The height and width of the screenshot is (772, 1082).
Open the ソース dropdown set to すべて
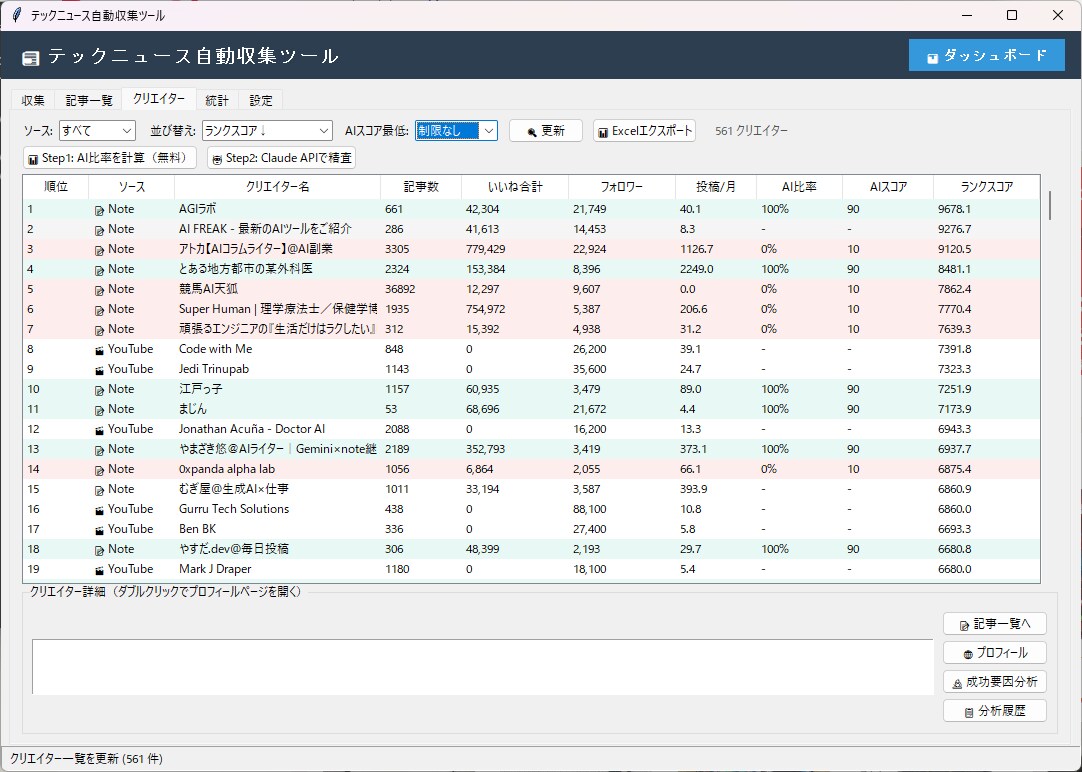pos(97,130)
